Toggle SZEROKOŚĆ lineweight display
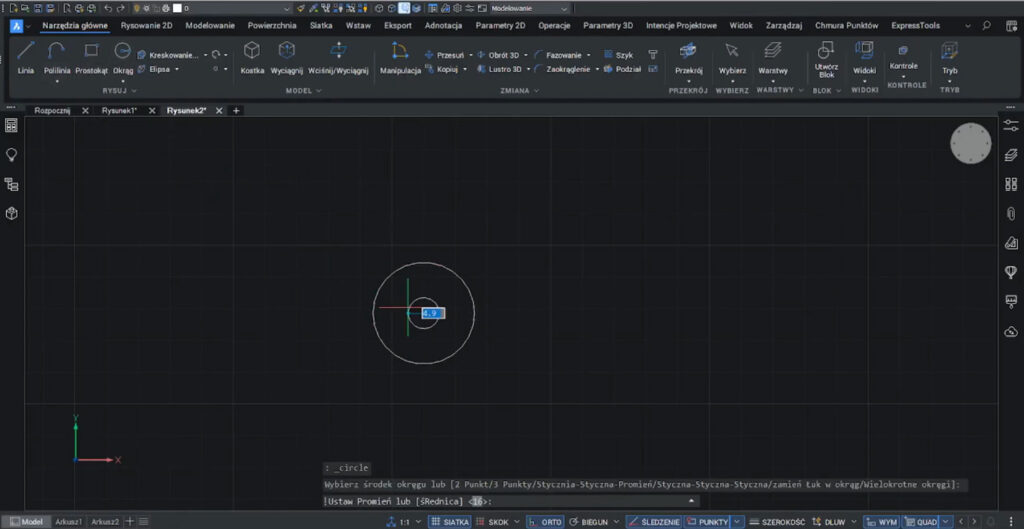The height and width of the screenshot is (529, 1024). click(778, 522)
